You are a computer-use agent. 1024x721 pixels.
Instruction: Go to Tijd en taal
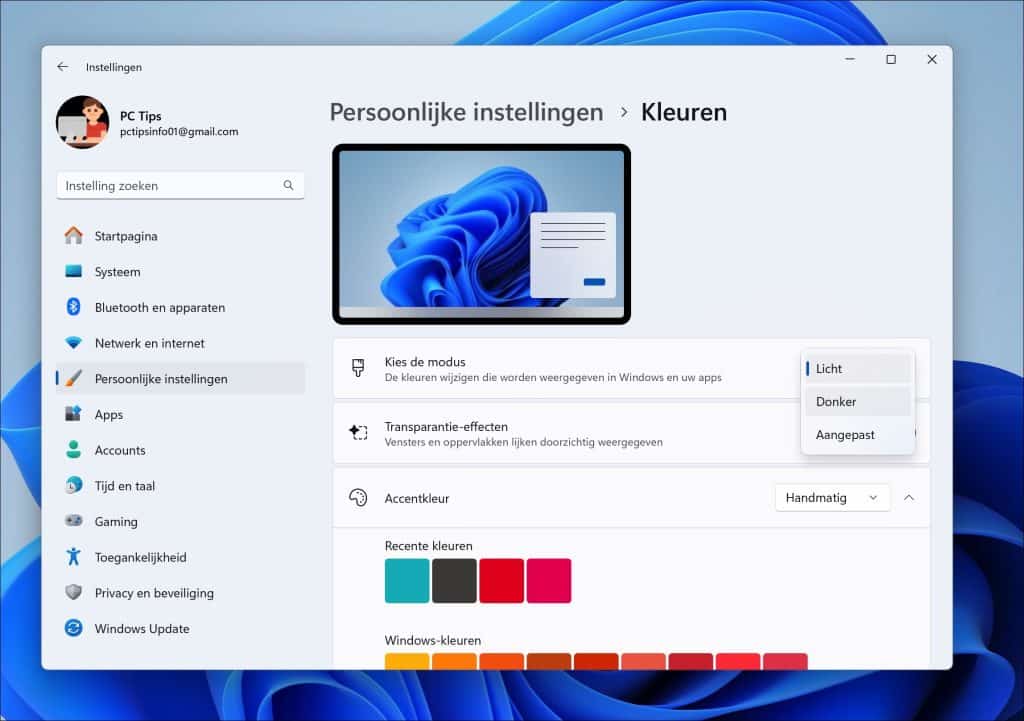[180, 485]
